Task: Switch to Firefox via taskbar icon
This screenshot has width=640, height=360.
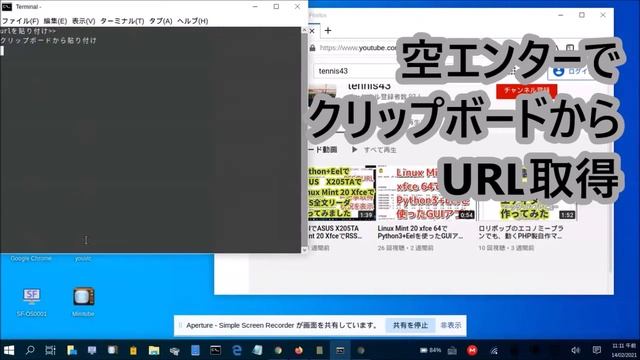Action: tap(299, 350)
